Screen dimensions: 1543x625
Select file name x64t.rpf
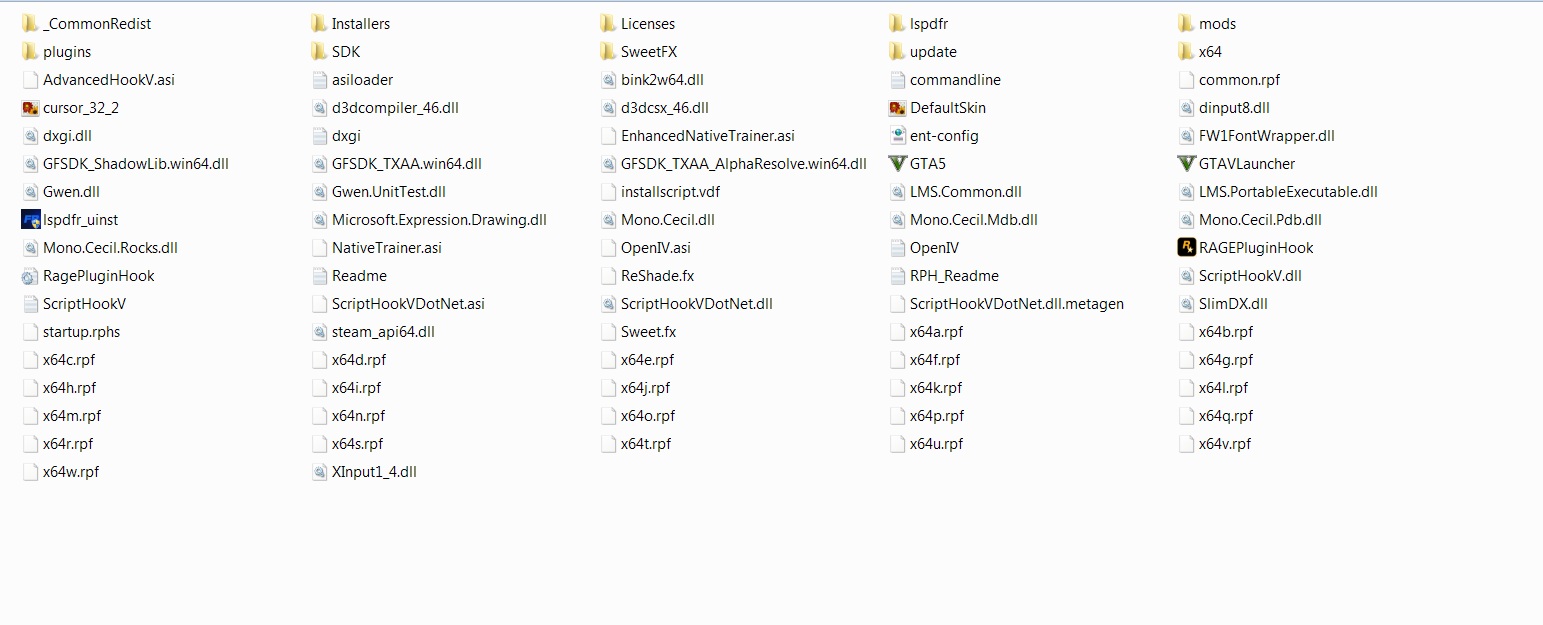click(x=646, y=444)
